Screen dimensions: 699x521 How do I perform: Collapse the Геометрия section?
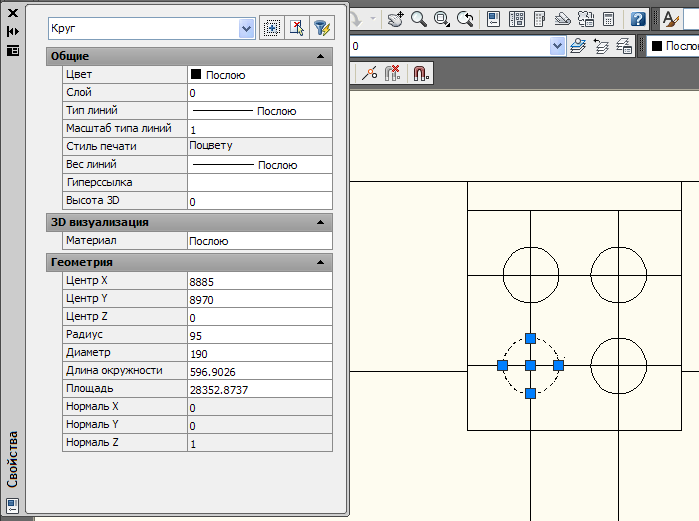pyautogui.click(x=320, y=262)
